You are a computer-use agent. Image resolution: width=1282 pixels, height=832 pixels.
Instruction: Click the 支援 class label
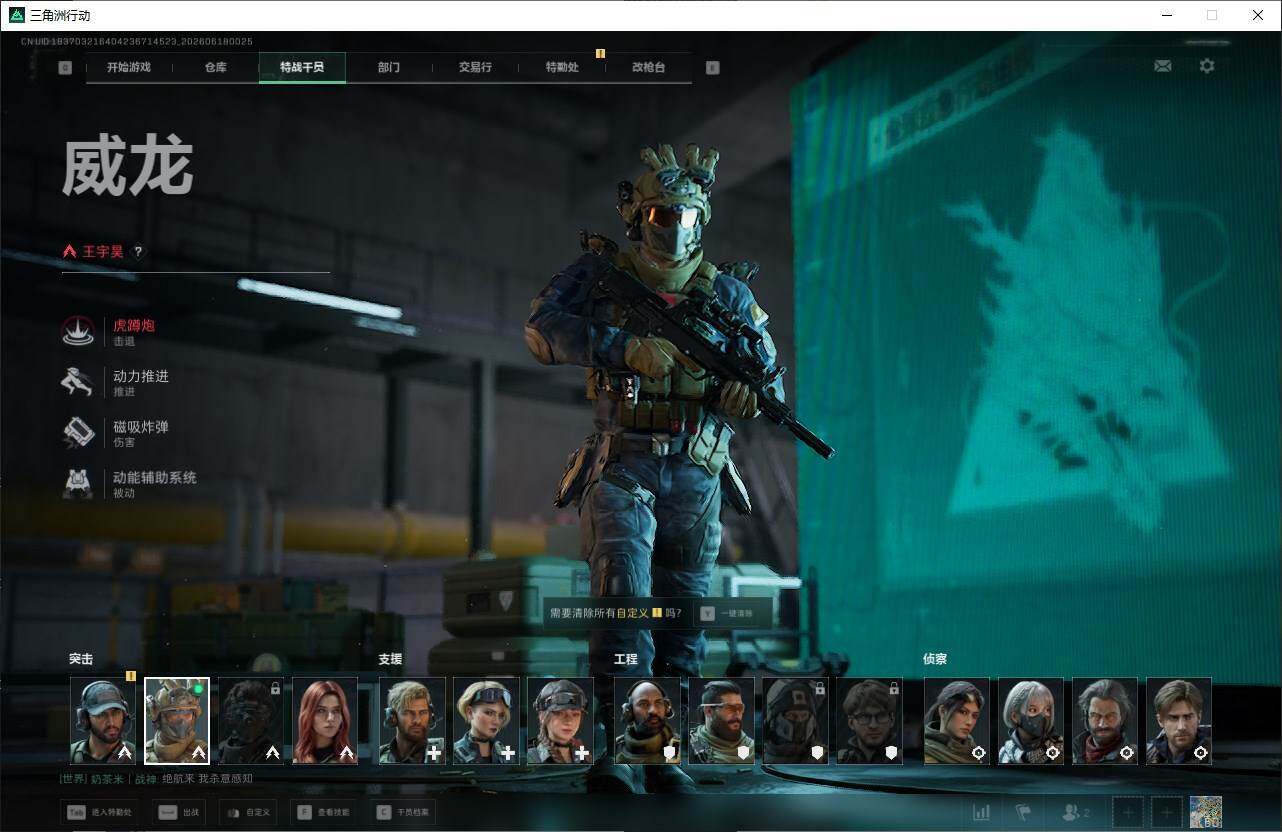(390, 659)
